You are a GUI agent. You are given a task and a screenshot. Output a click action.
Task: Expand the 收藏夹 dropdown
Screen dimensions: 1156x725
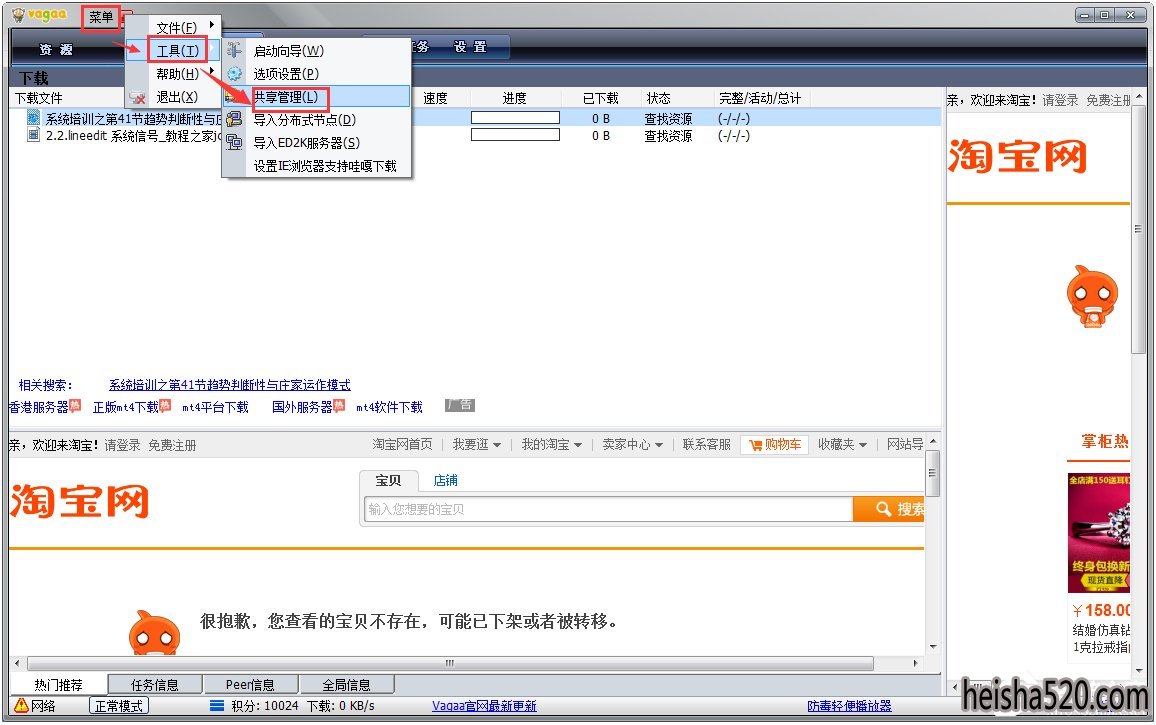(843, 445)
